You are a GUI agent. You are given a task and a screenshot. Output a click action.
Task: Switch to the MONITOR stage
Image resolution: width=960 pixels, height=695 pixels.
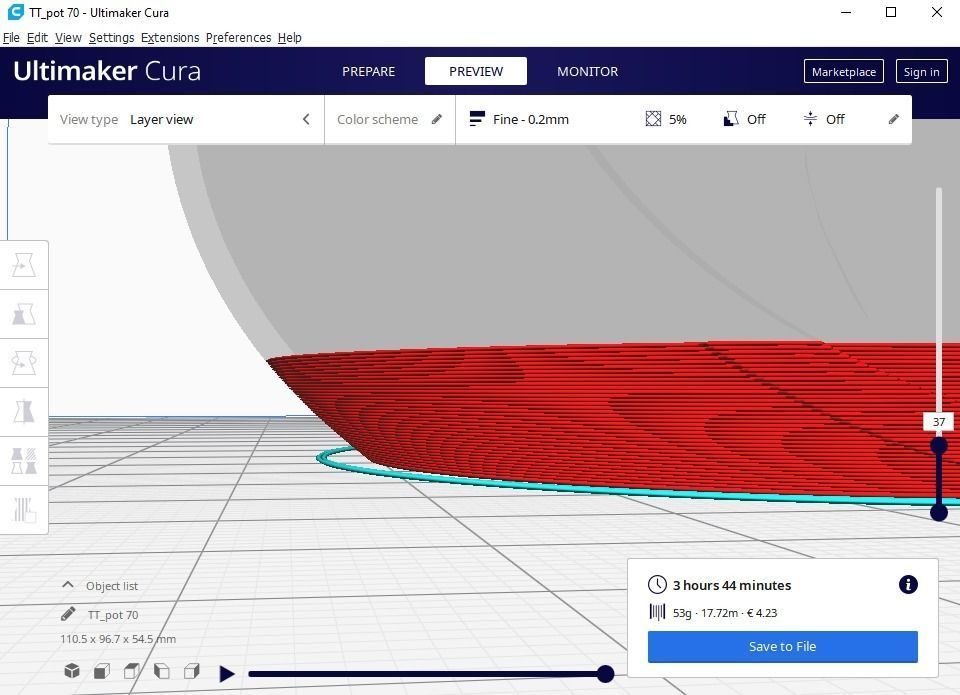[587, 71]
